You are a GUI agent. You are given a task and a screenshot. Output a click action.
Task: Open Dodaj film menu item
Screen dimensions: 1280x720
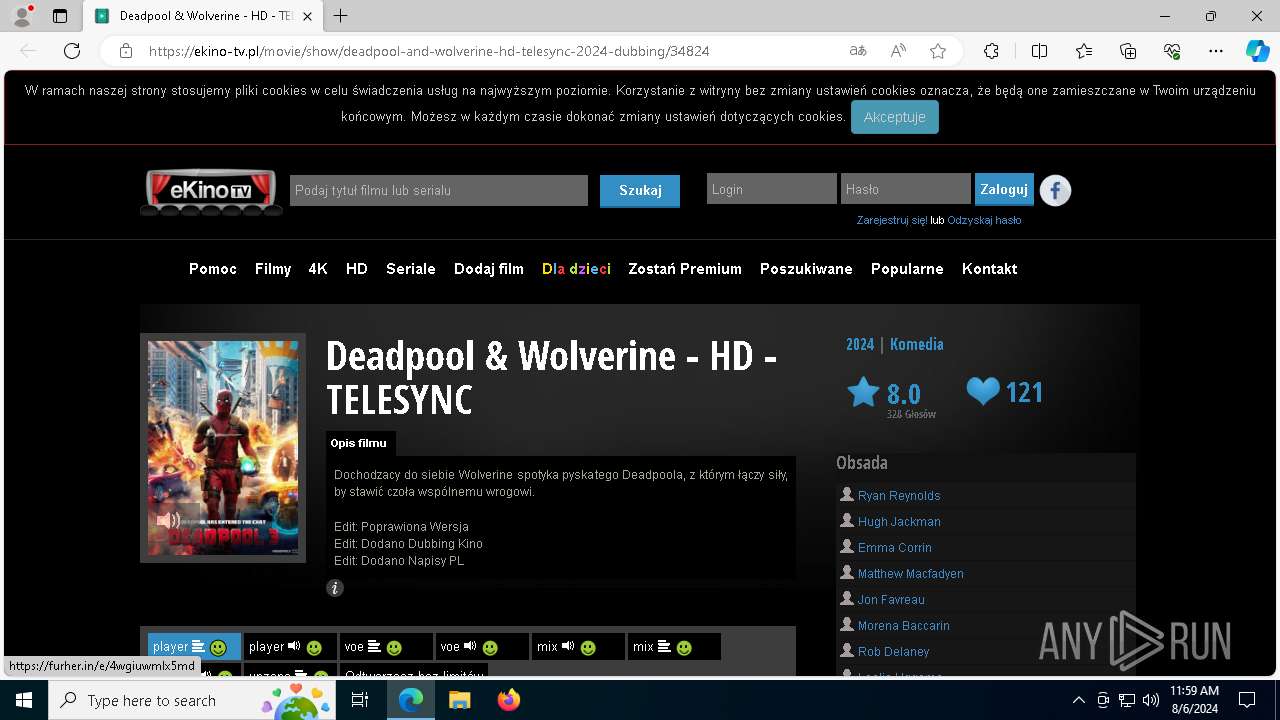(489, 269)
